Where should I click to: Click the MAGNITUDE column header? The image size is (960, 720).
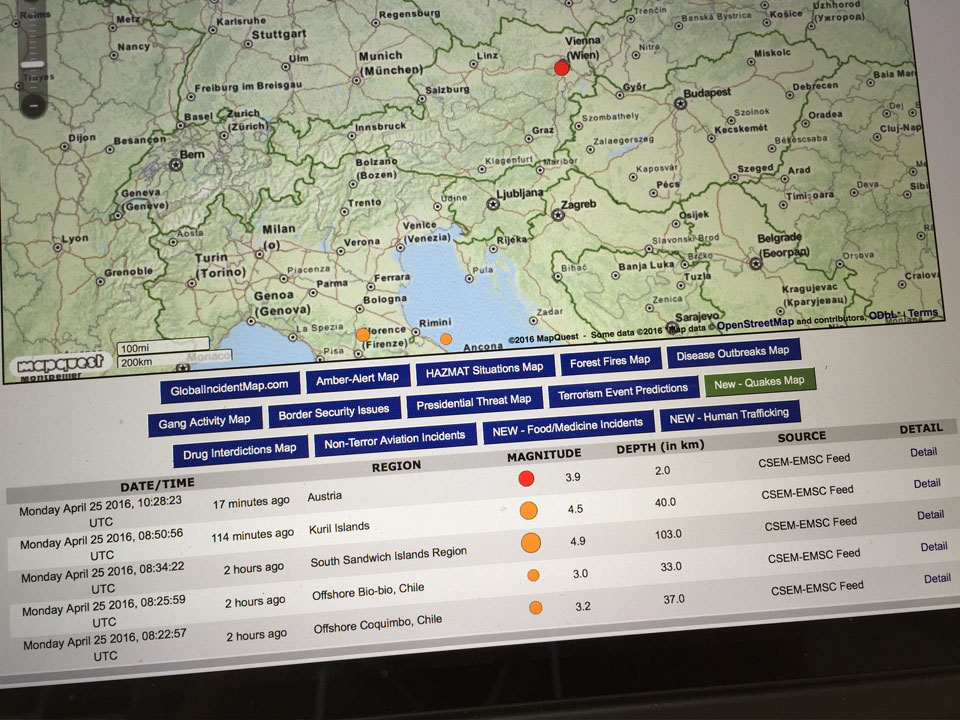pos(544,455)
